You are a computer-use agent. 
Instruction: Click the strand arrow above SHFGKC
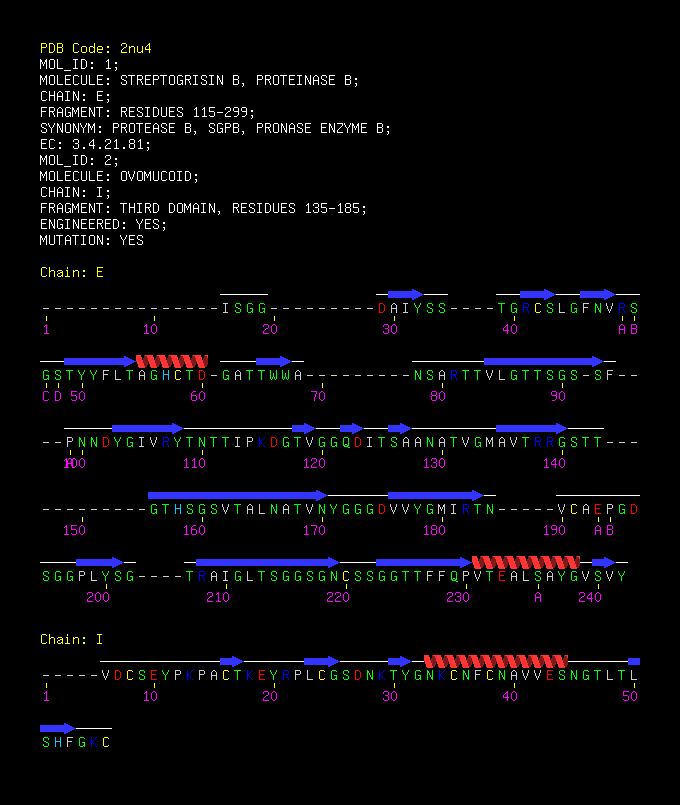point(57,728)
